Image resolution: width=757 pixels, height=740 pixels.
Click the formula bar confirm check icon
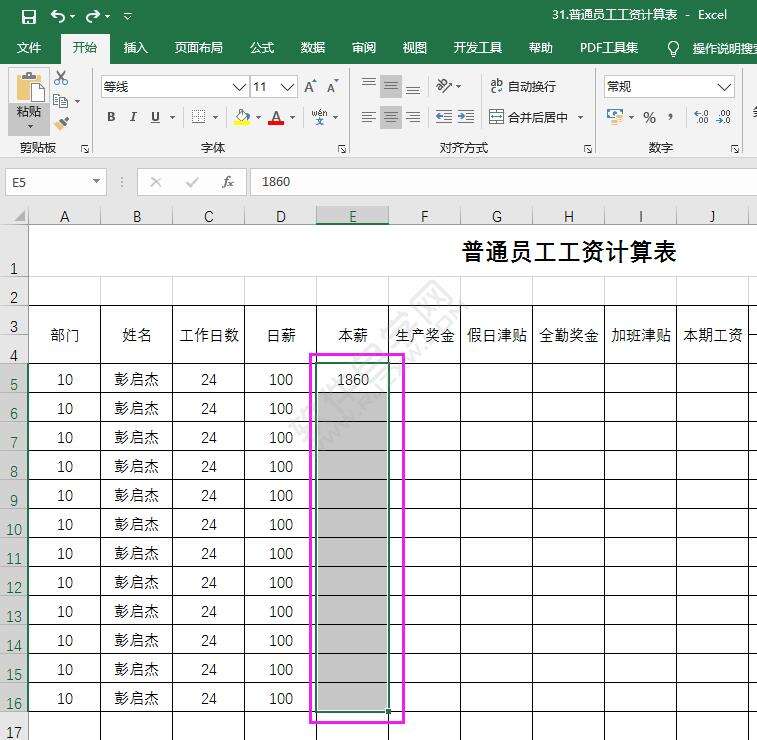pyautogui.click(x=192, y=182)
